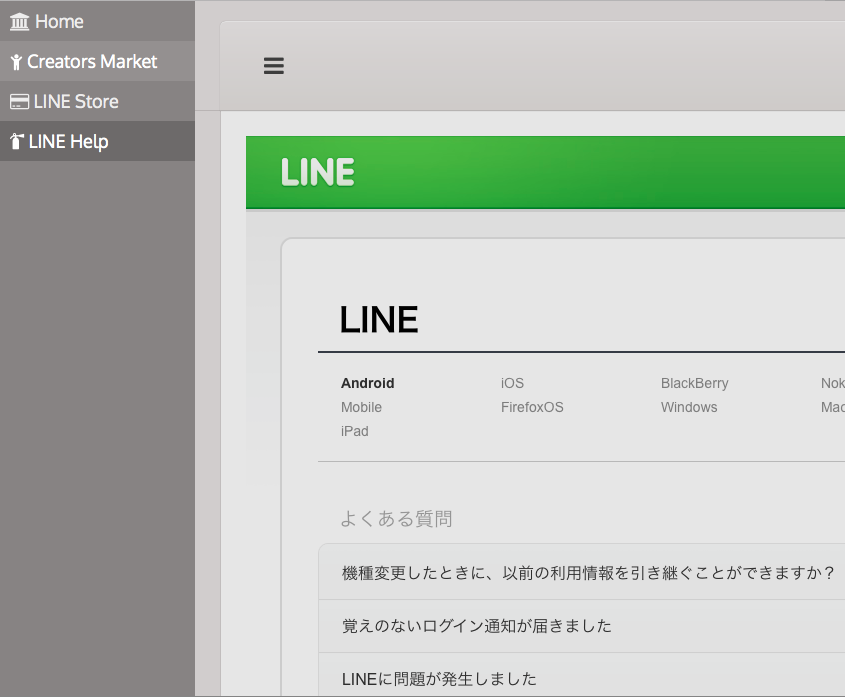Image resolution: width=845 pixels, height=697 pixels.
Task: Open the Windows help link
Action: tap(689, 407)
